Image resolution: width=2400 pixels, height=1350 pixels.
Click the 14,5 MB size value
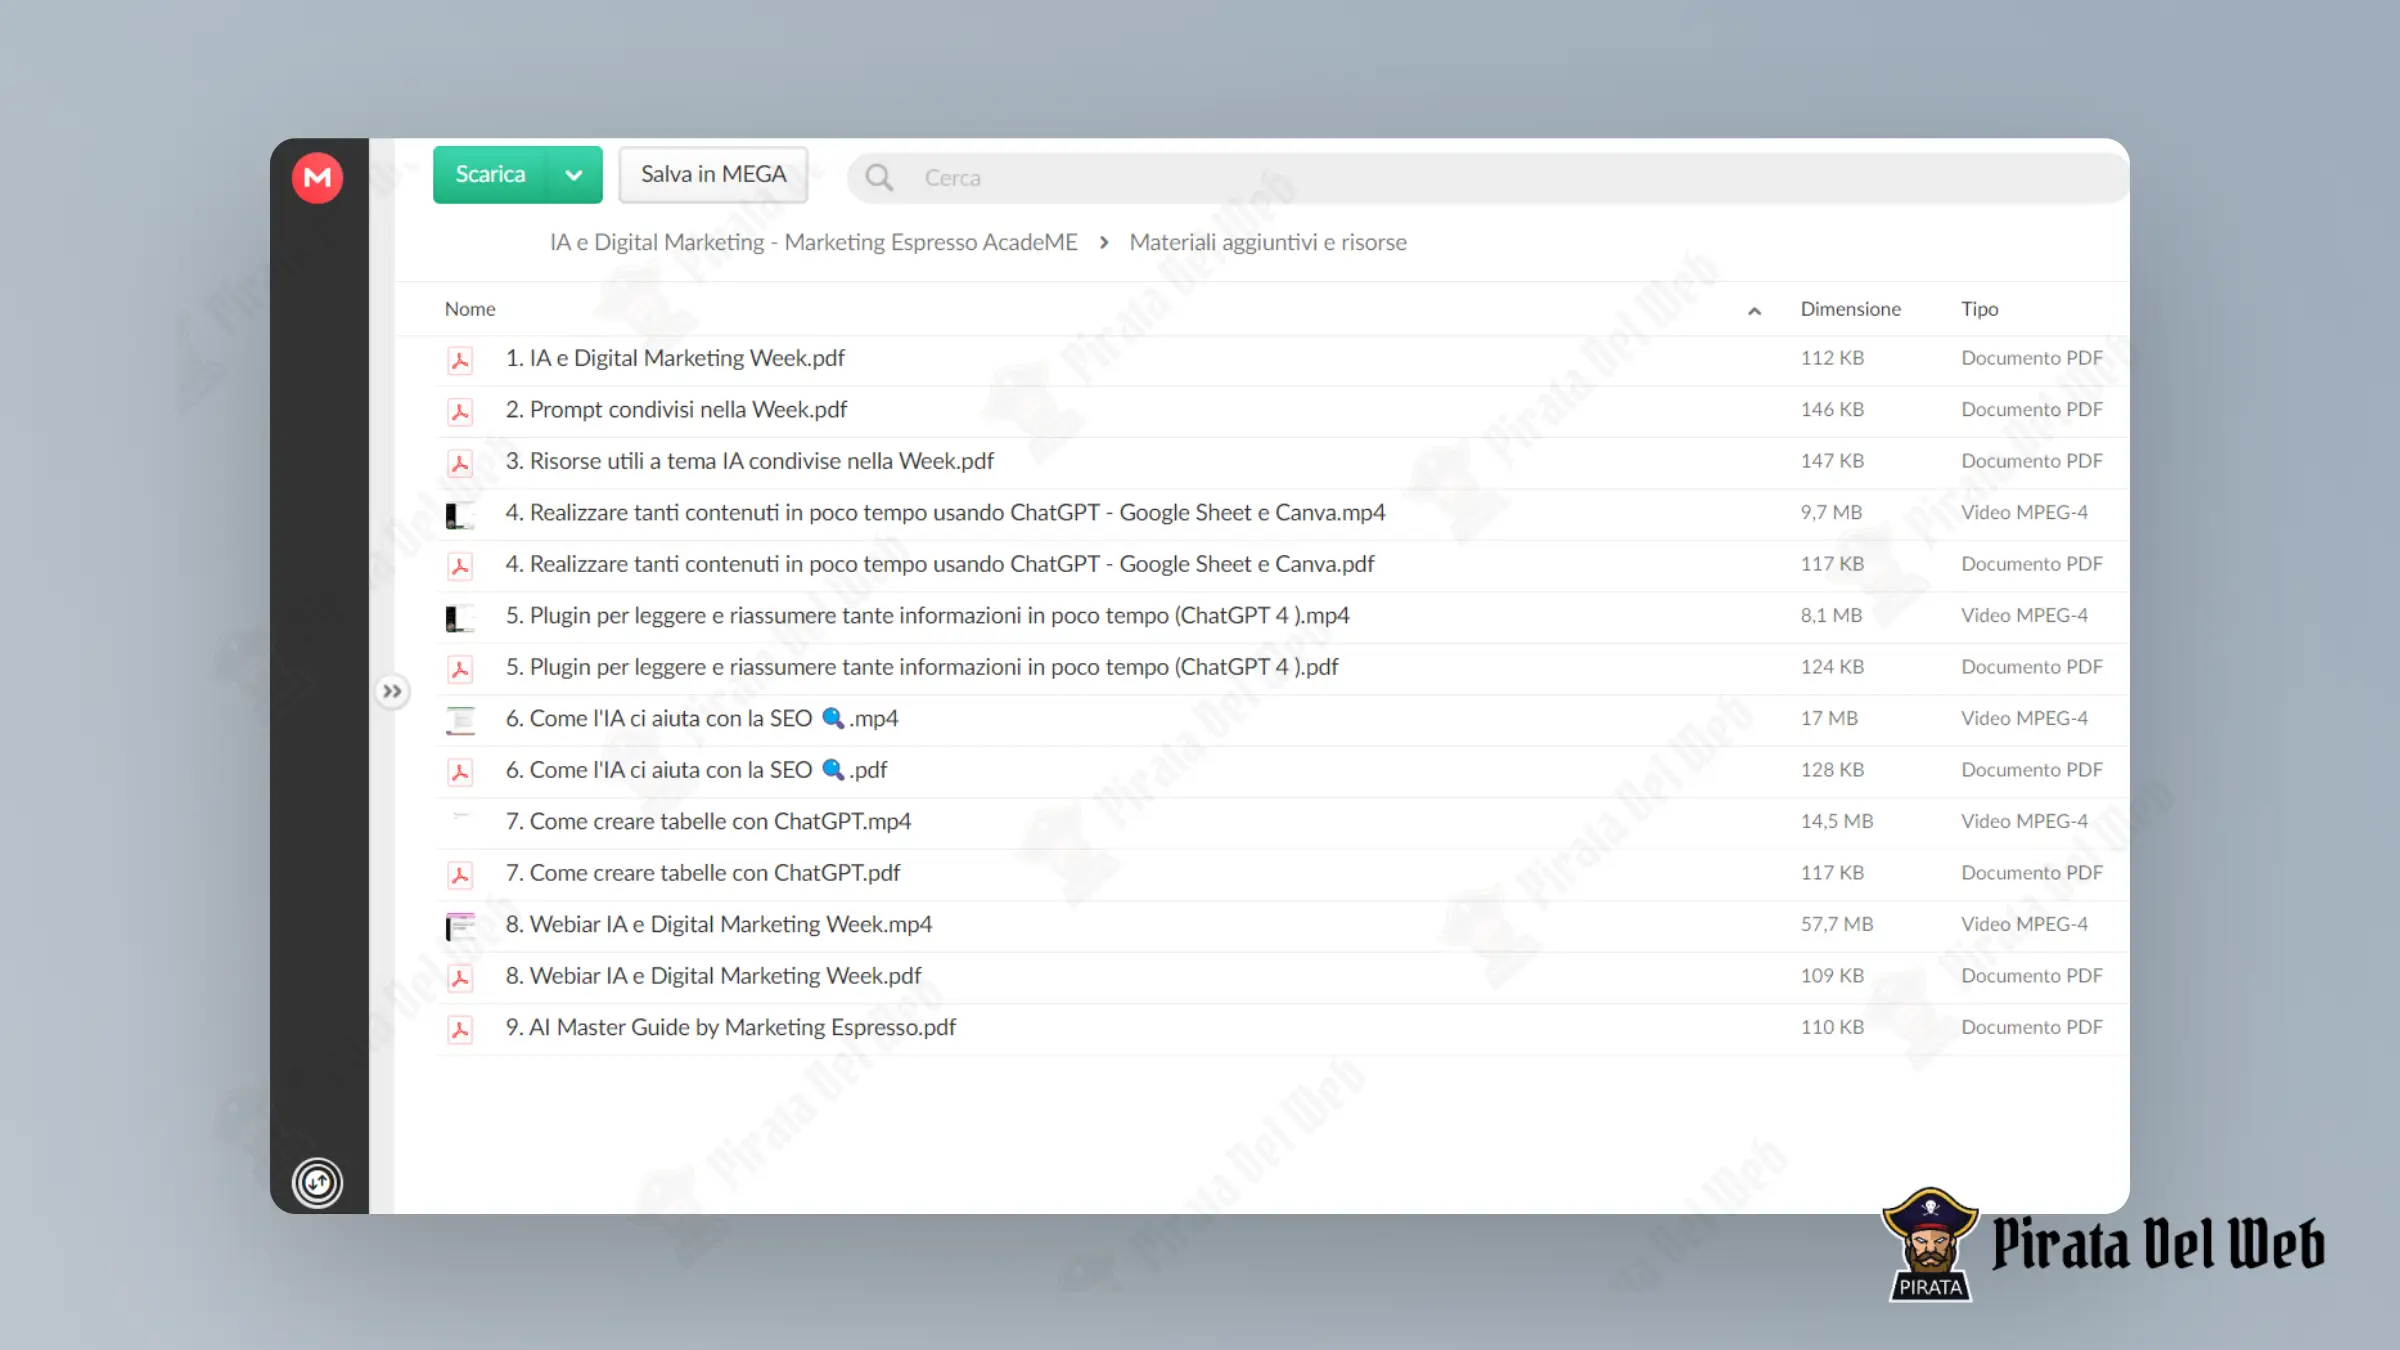1837,821
